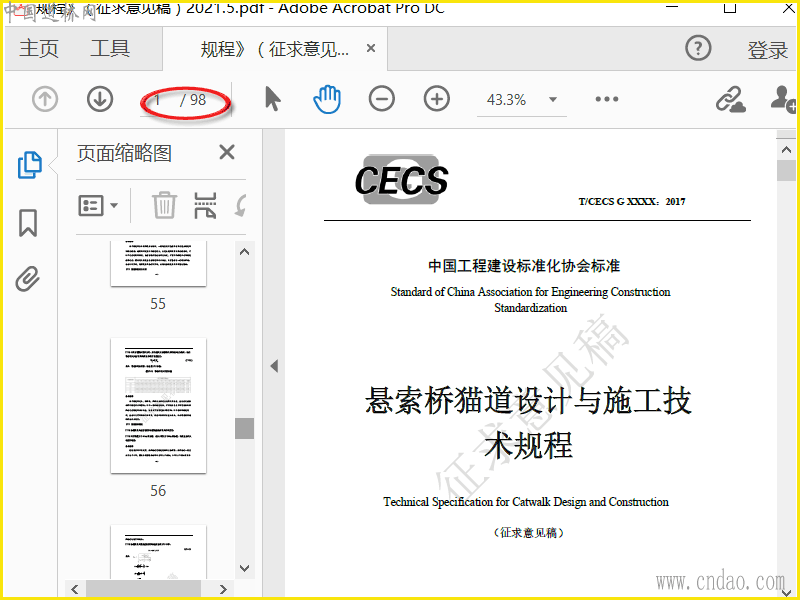Select the page 55 thumbnail
This screenshot has height=600, width=800.
(x=159, y=263)
